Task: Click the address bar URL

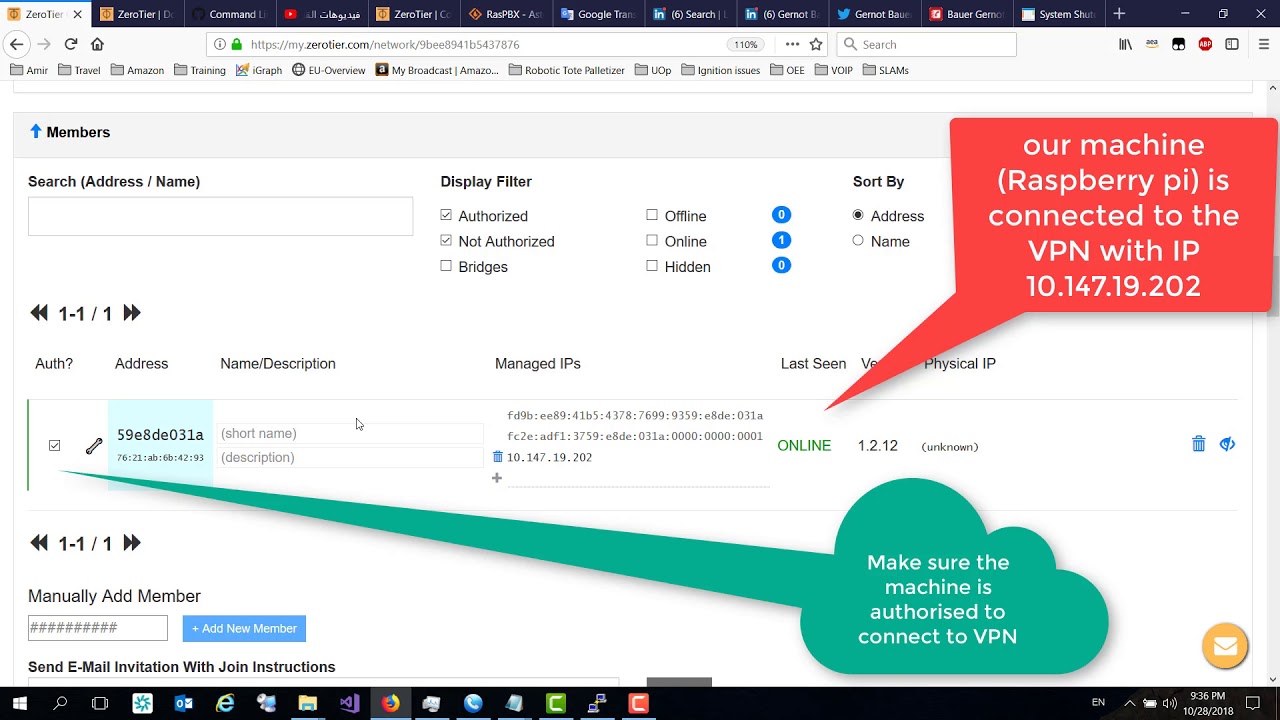Action: [385, 44]
